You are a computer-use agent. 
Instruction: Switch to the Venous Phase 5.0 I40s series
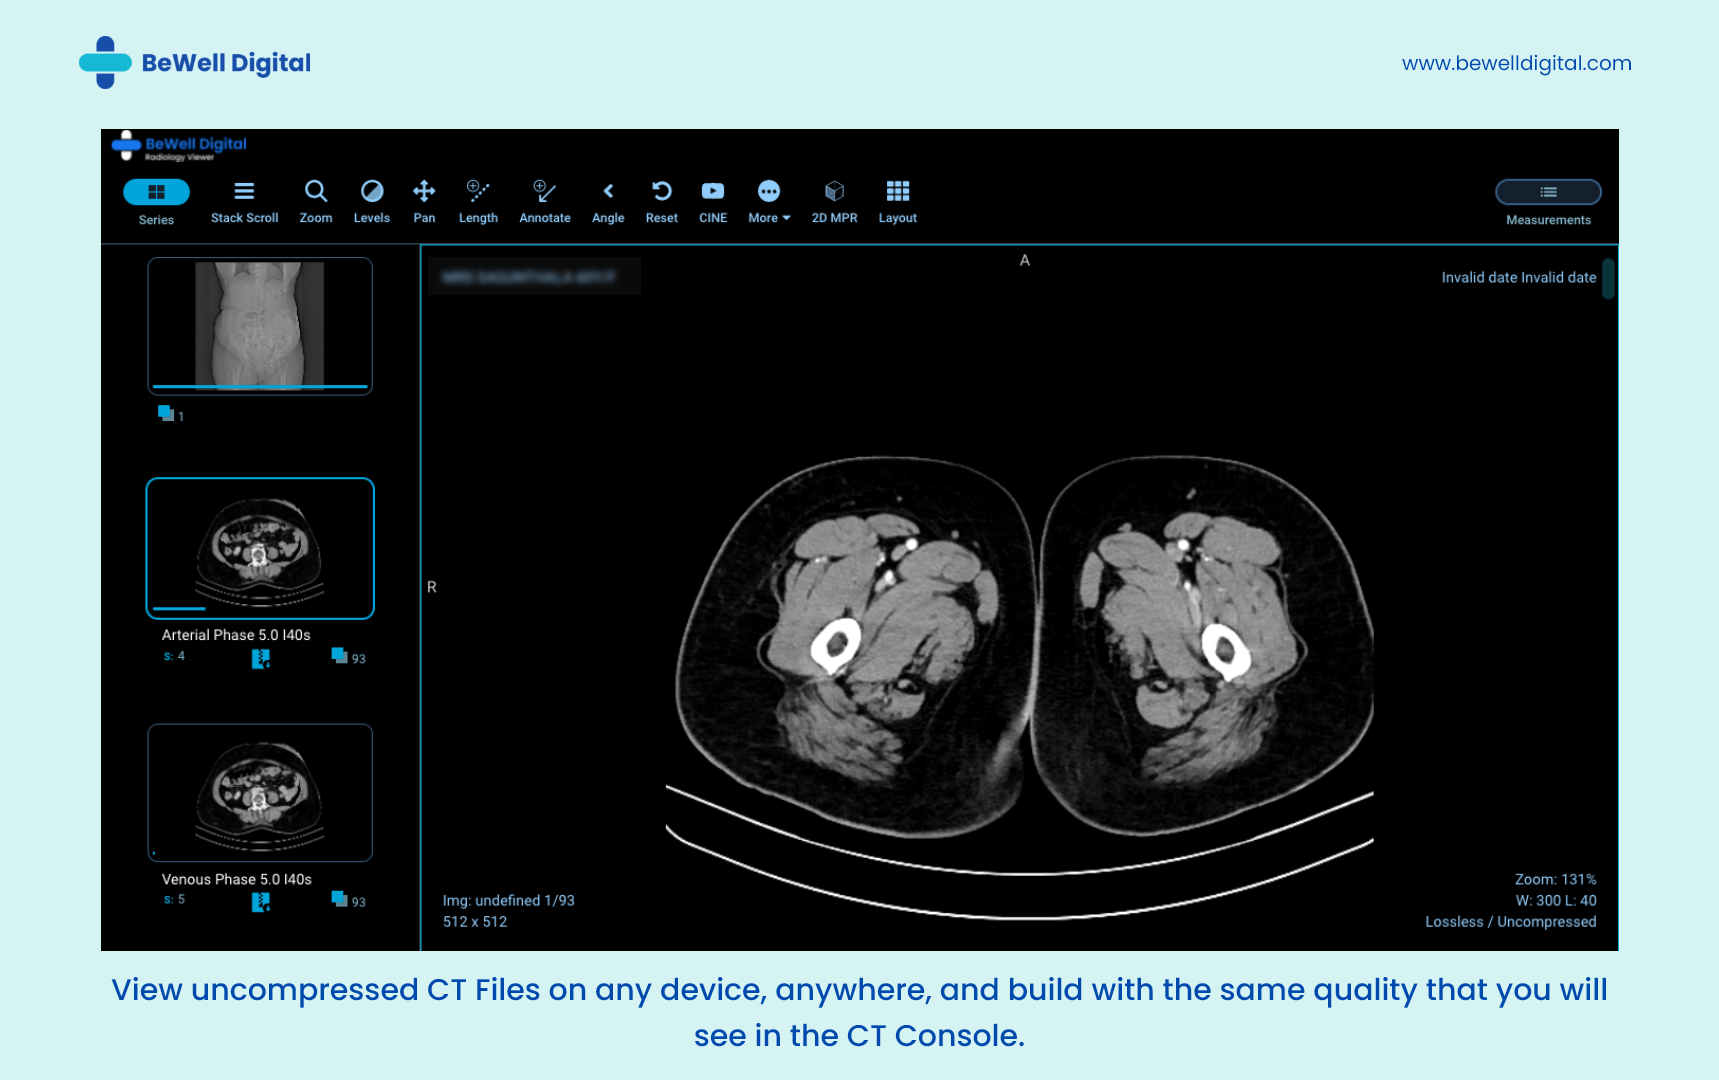260,792
